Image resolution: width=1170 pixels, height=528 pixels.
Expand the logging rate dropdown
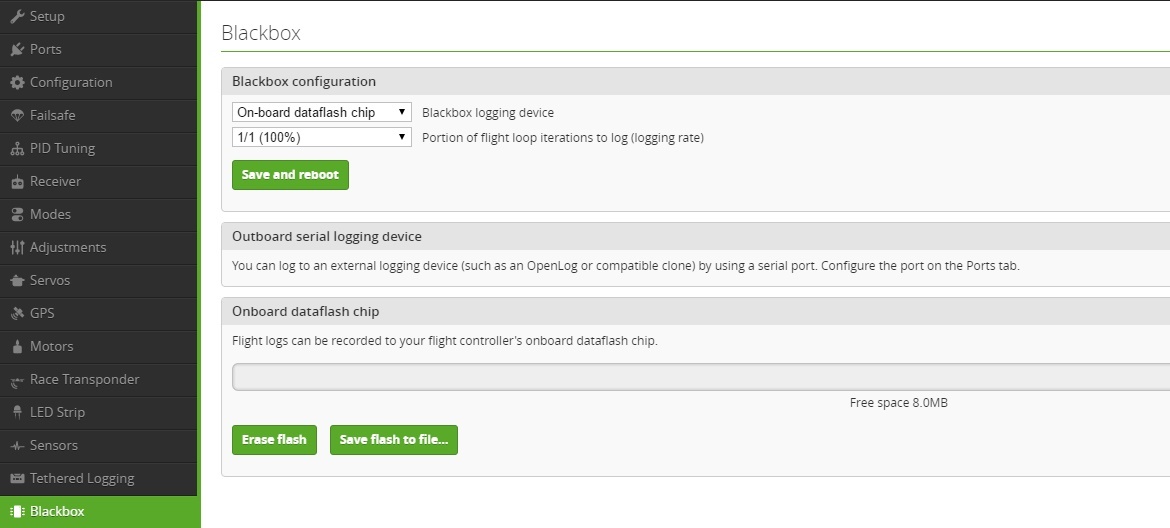point(321,137)
